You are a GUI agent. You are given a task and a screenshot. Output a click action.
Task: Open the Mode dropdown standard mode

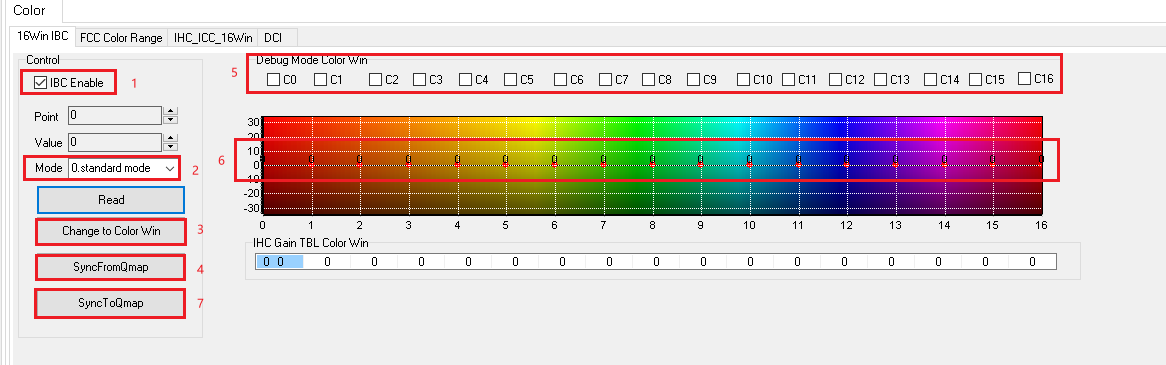point(123,168)
